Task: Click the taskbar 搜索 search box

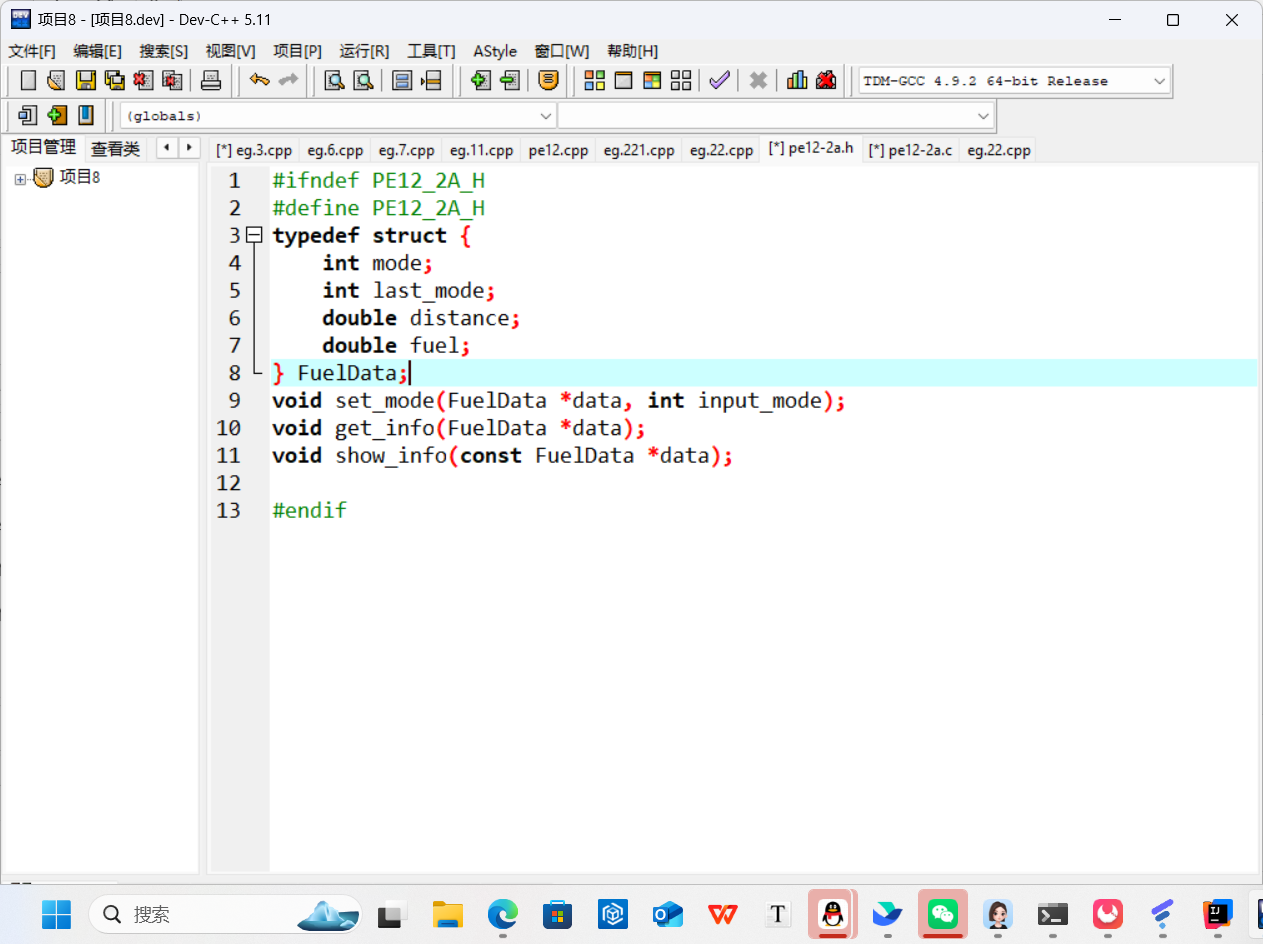Action: (x=225, y=914)
